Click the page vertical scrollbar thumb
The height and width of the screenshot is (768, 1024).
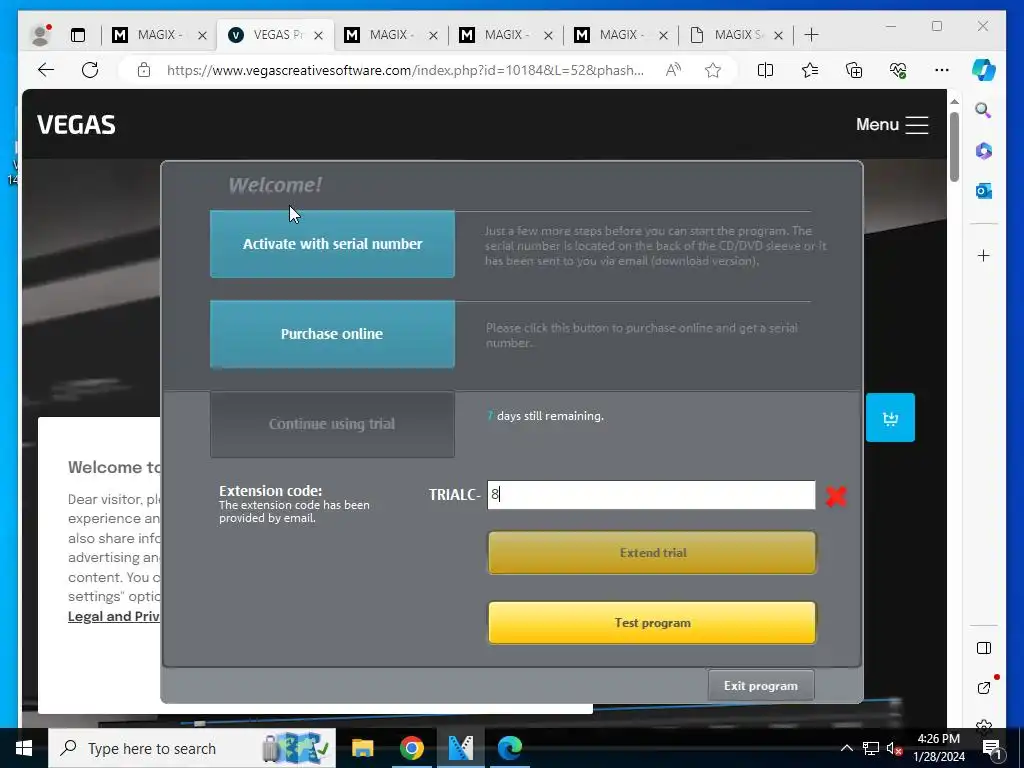click(954, 147)
